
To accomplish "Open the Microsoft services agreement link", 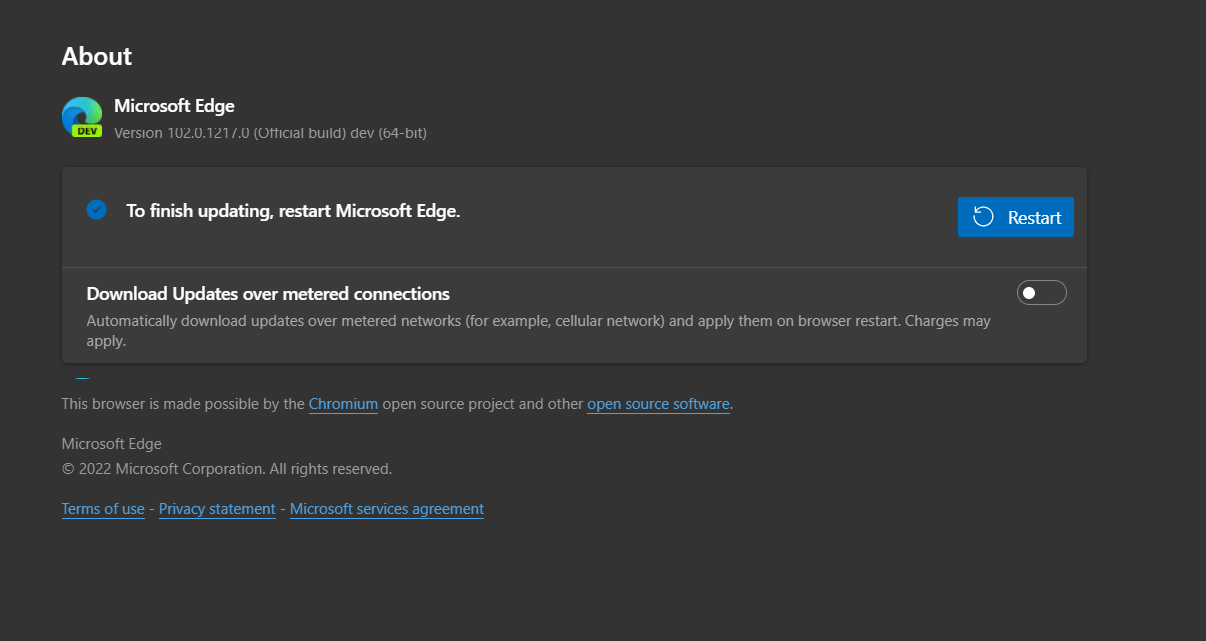I will click(x=387, y=509).
